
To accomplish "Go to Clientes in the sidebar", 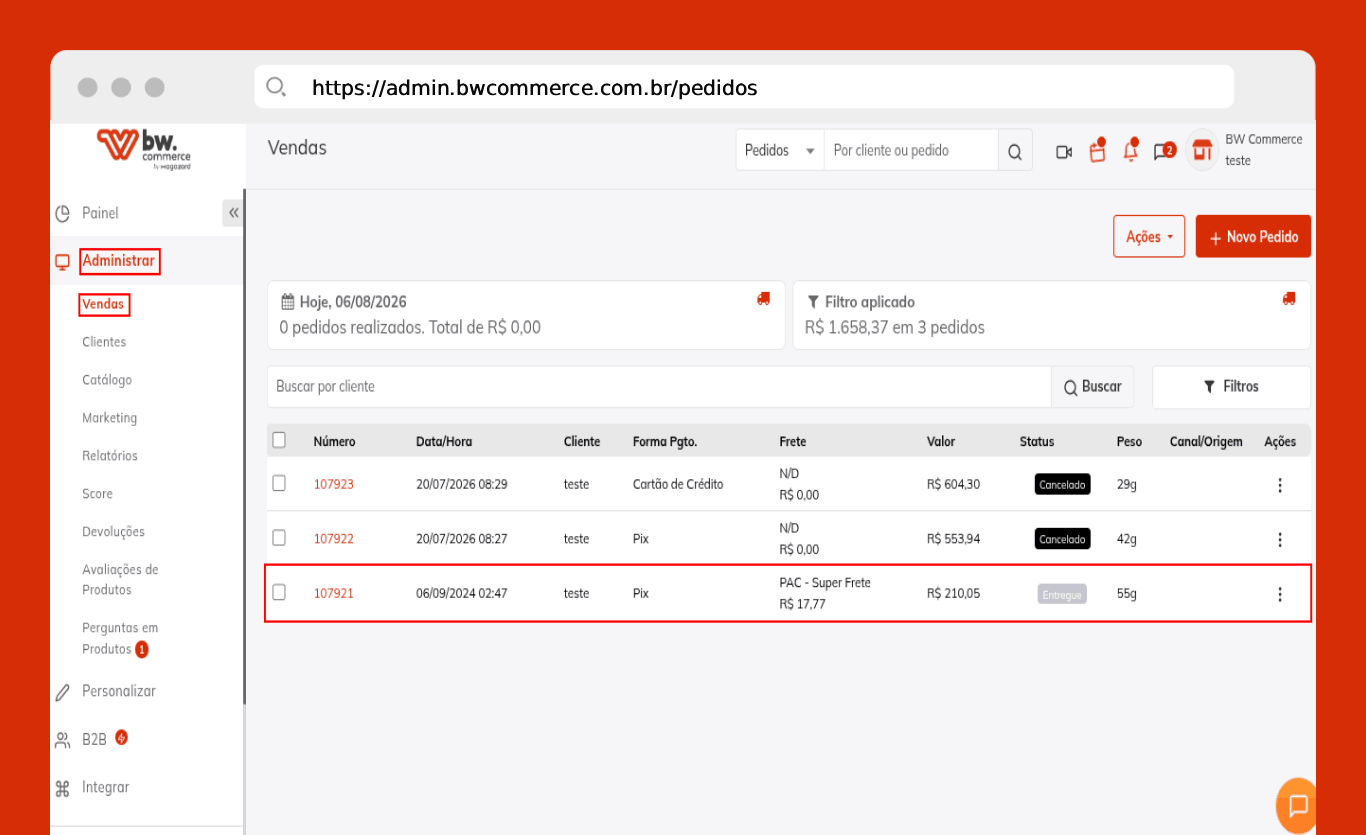I will 104,342.
